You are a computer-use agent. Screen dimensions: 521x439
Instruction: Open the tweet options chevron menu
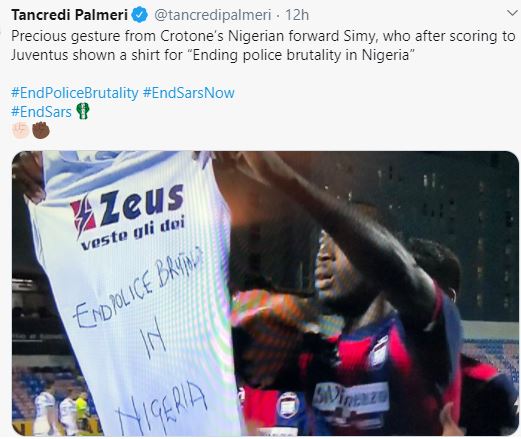point(512,13)
